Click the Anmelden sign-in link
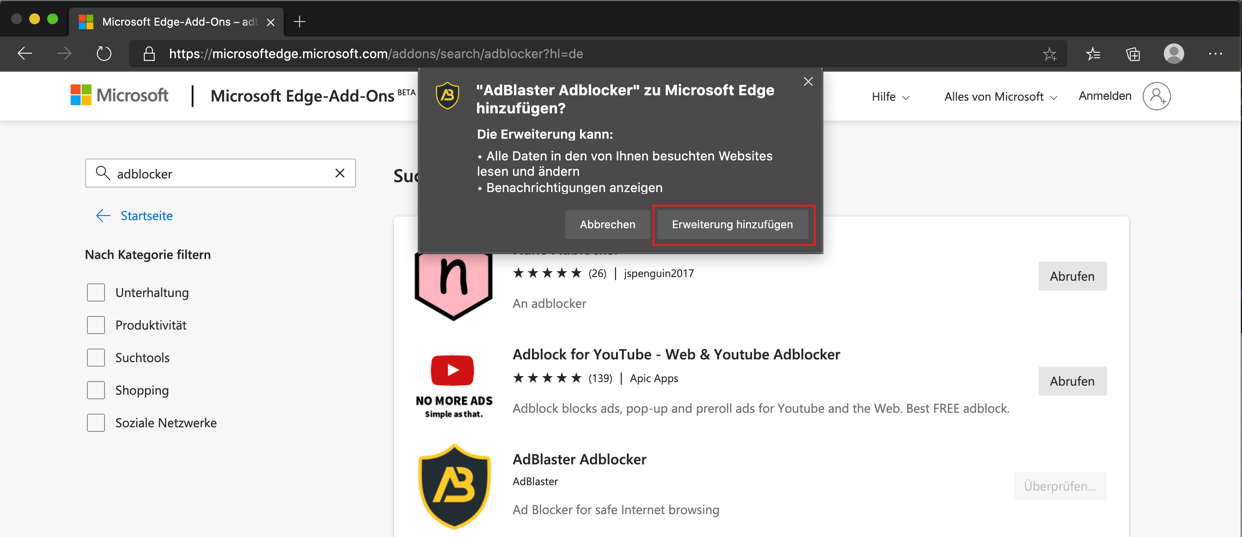This screenshot has height=537, width=1242. tap(1105, 96)
